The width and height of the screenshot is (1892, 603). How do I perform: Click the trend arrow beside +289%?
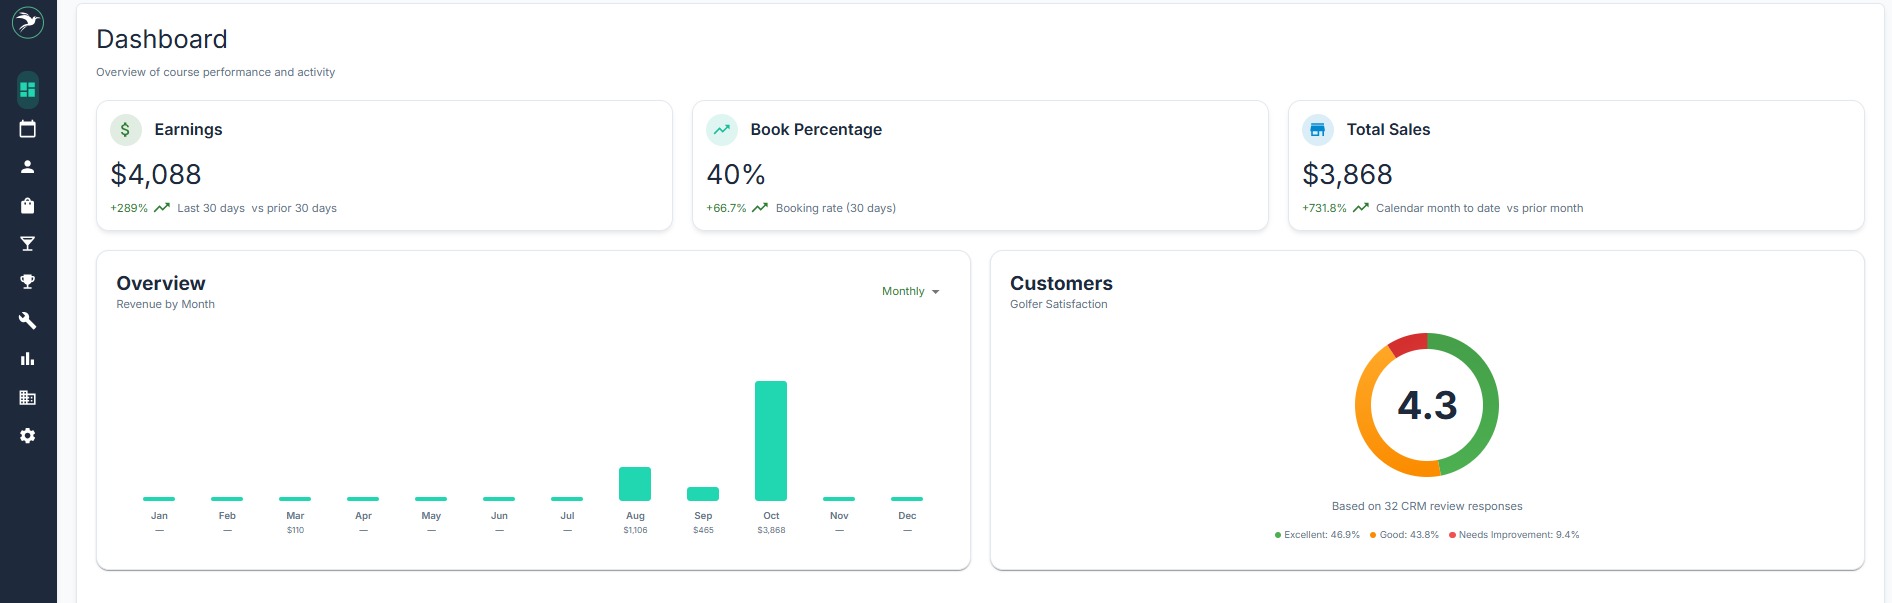click(x=162, y=208)
